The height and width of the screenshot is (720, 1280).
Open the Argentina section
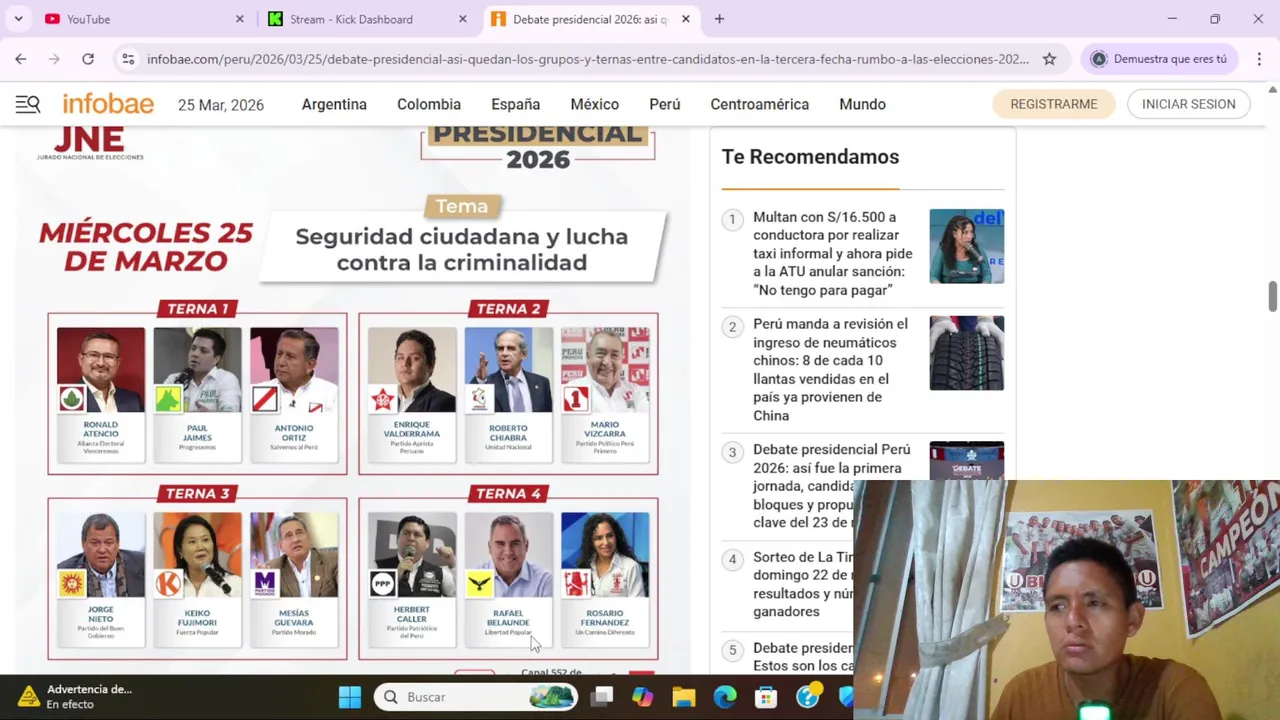pos(334,104)
